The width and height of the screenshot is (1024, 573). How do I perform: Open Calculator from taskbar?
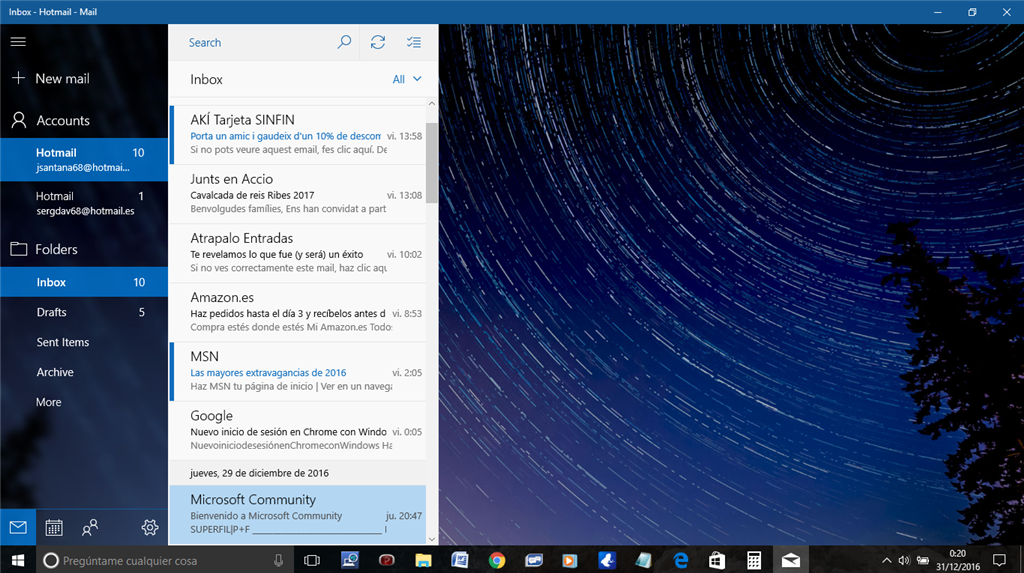click(754, 560)
